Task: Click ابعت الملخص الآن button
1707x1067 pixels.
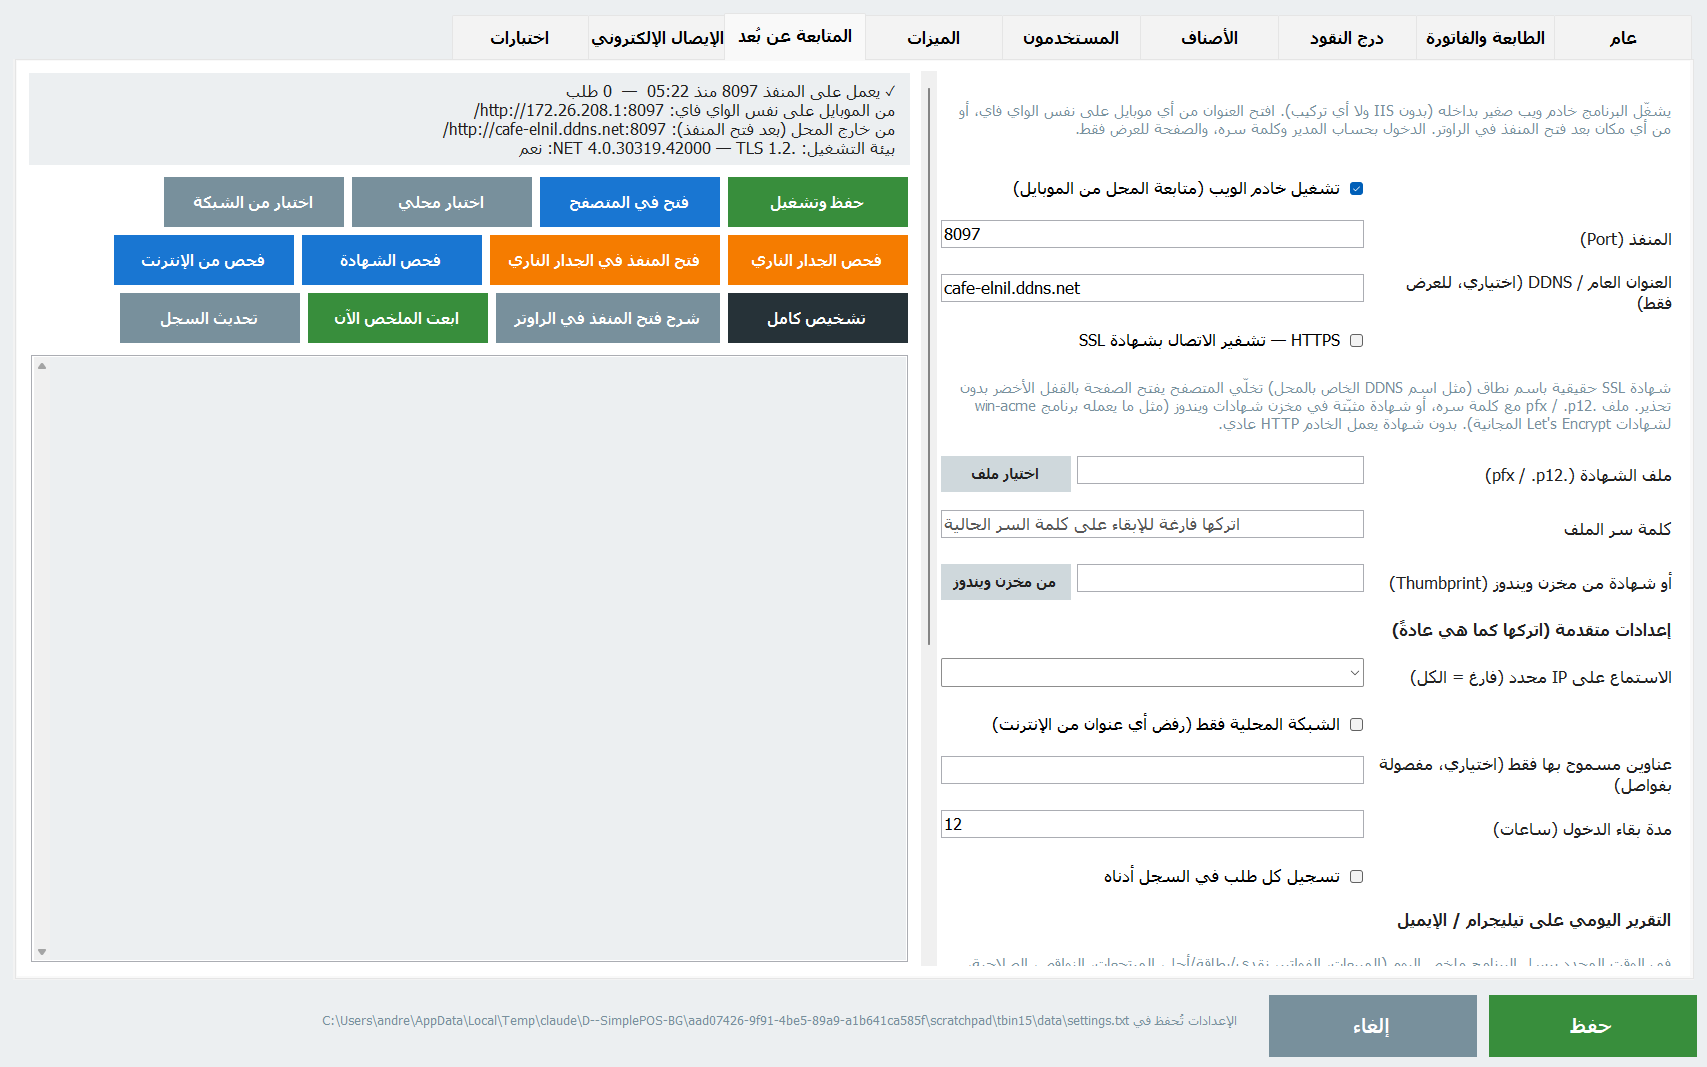Action: coord(398,318)
